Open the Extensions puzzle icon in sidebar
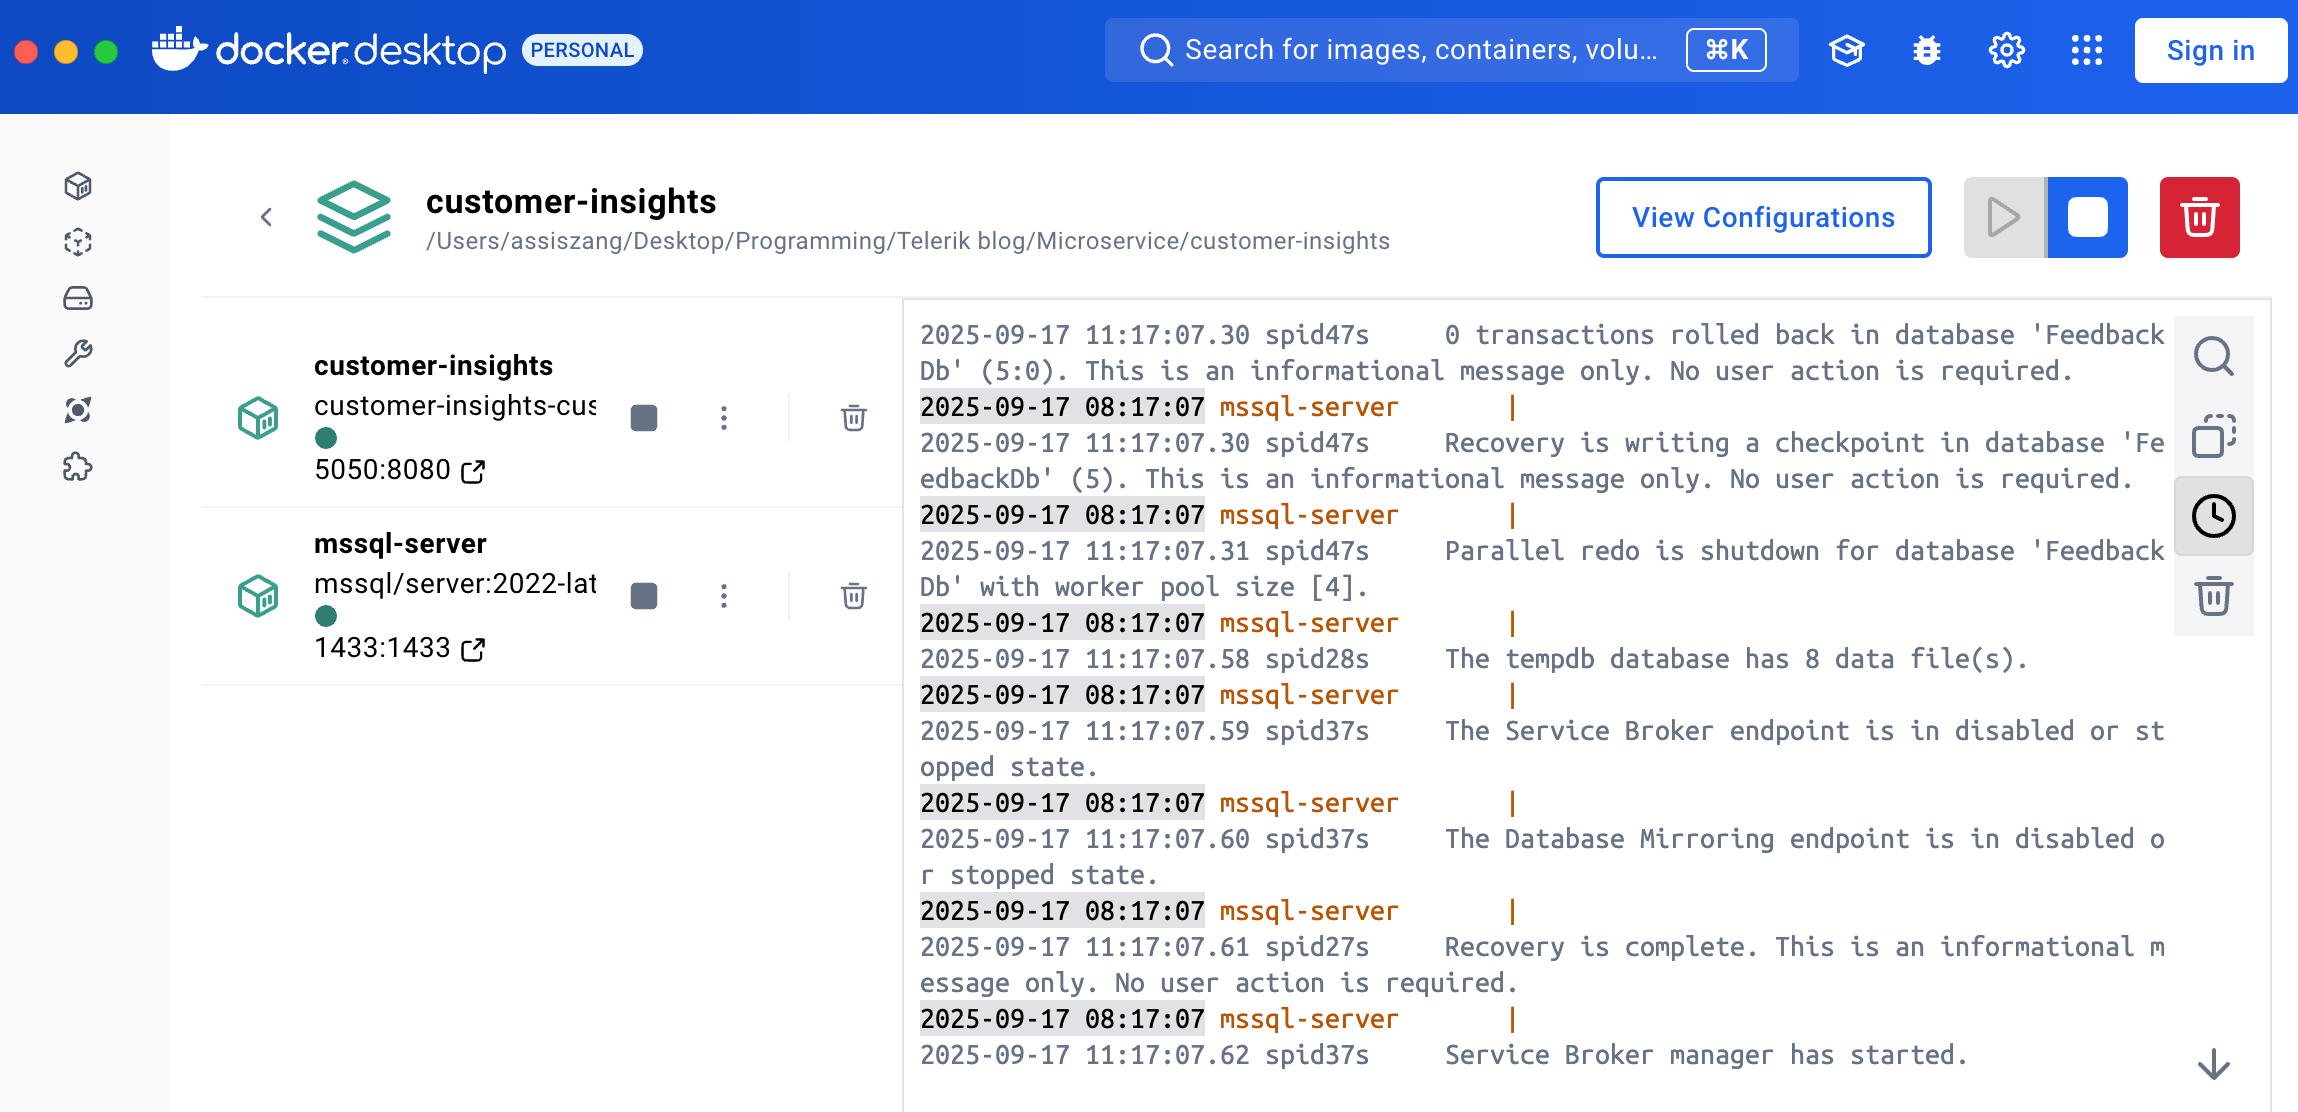 (x=78, y=466)
